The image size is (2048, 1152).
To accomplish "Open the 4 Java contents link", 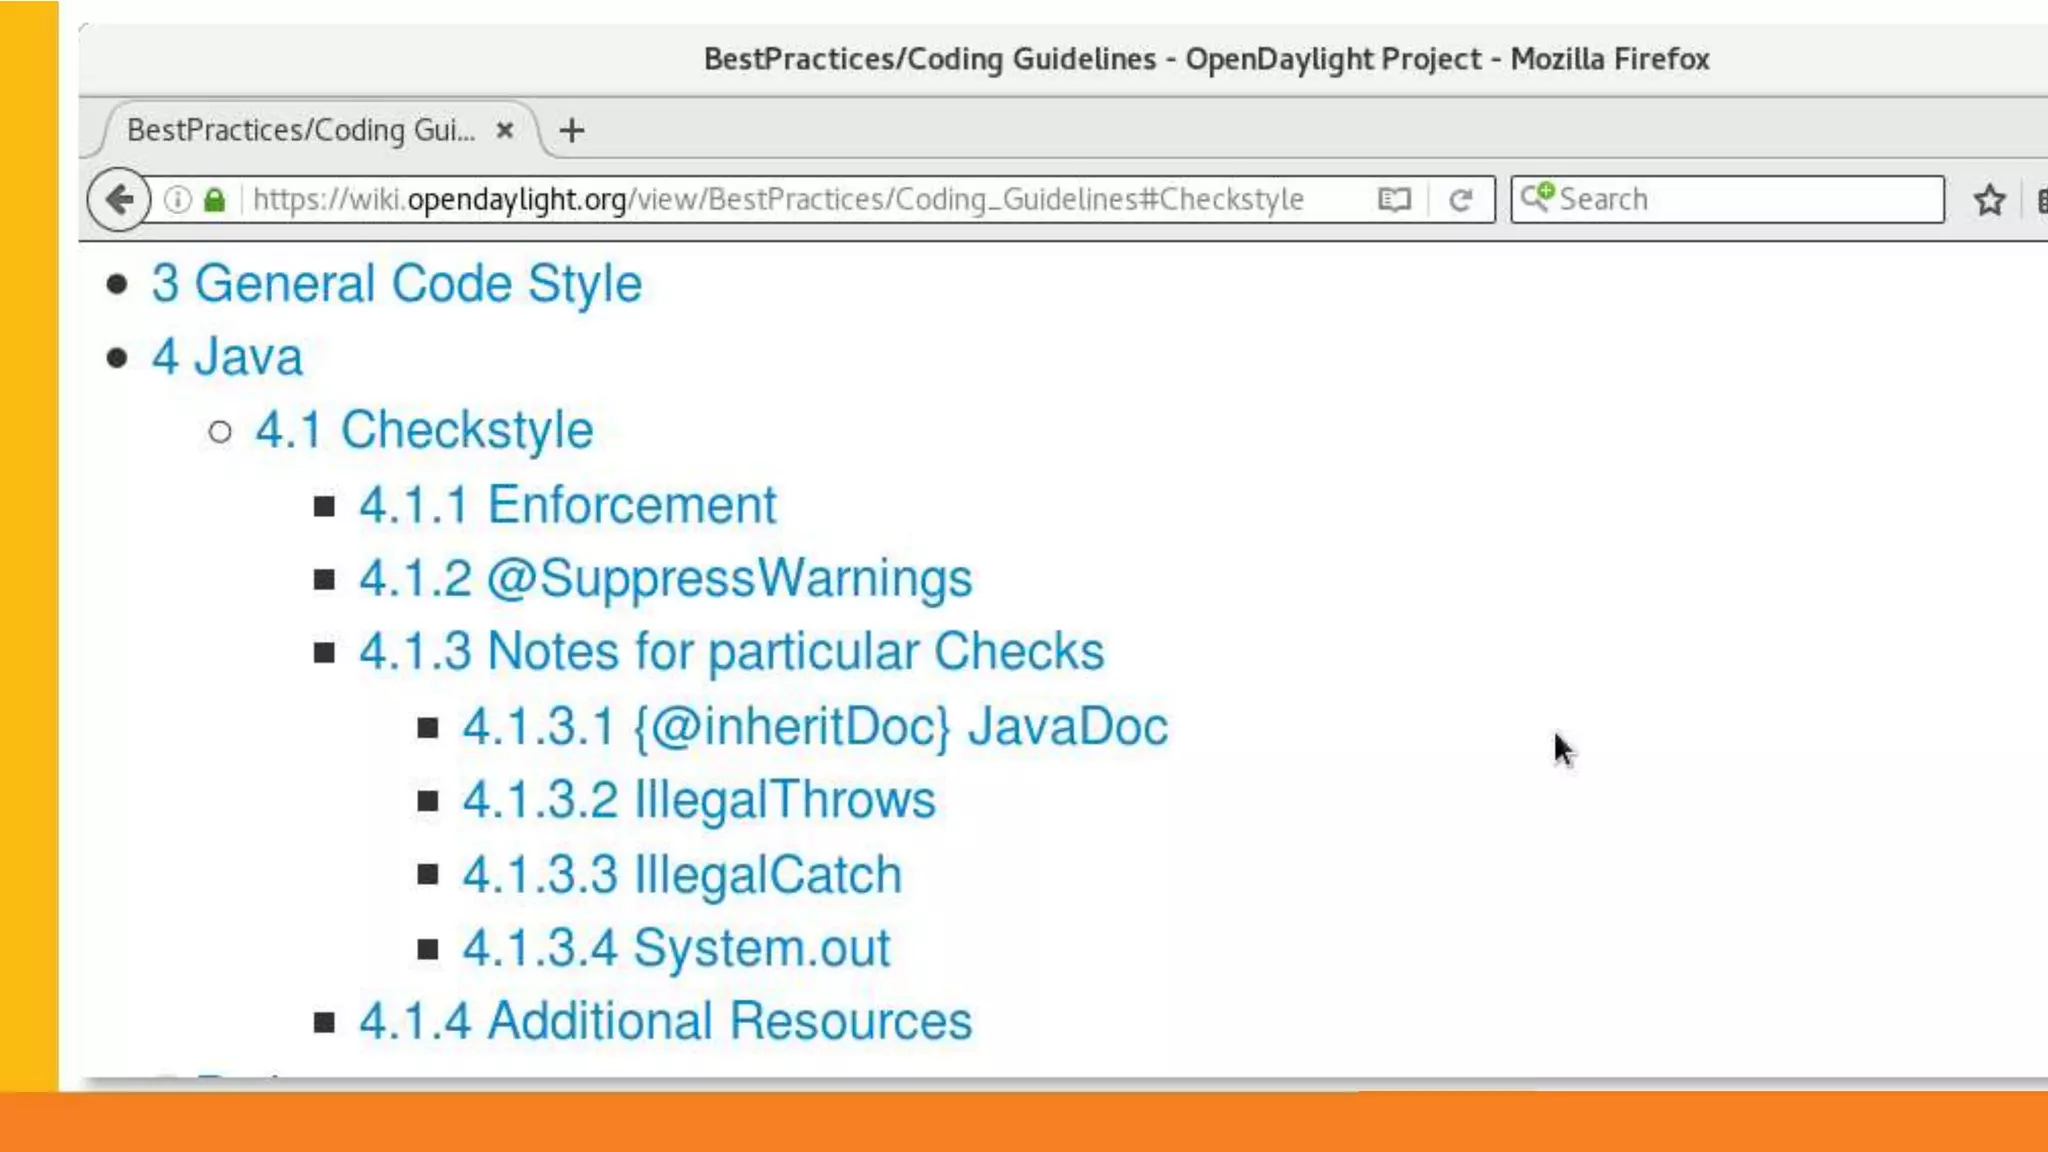I will pos(227,357).
